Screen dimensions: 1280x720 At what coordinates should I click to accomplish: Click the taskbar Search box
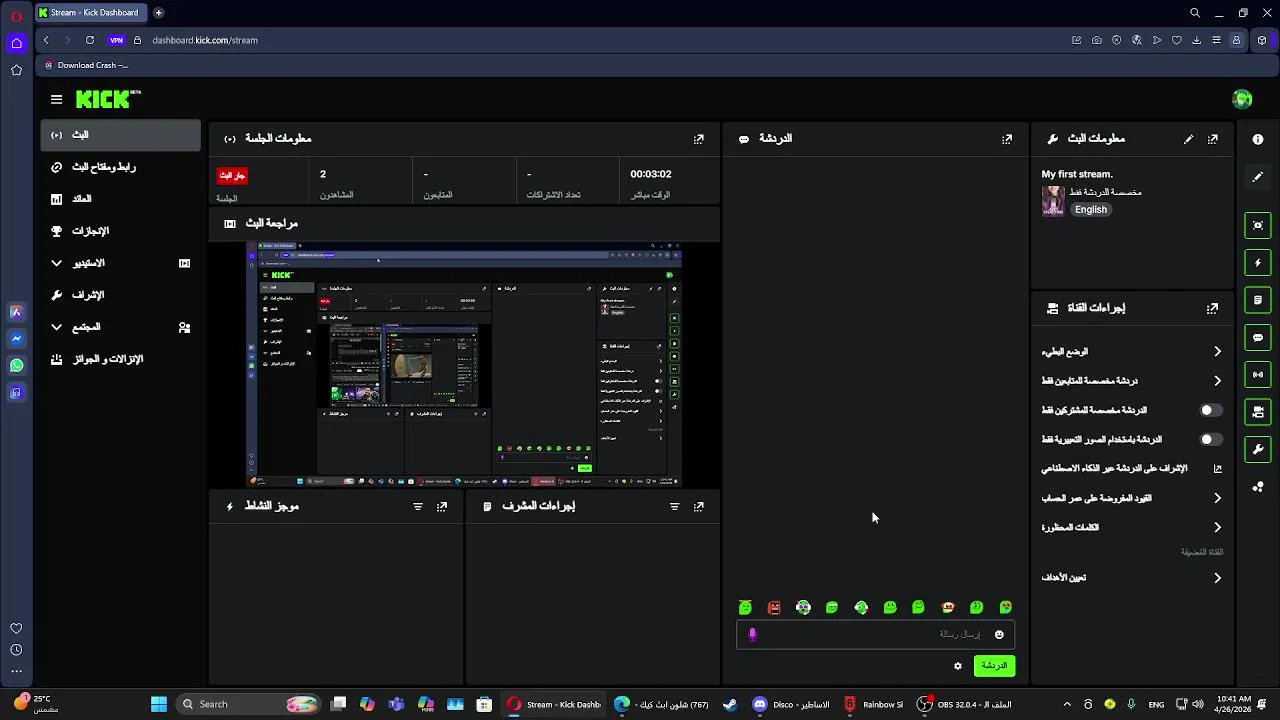click(250, 704)
